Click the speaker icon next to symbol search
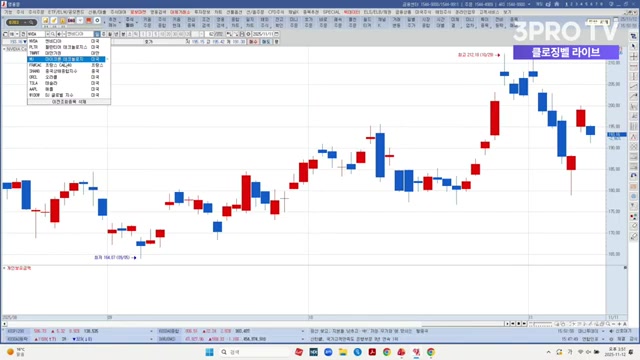Screen dimensions: 640x360 click(59, 34)
